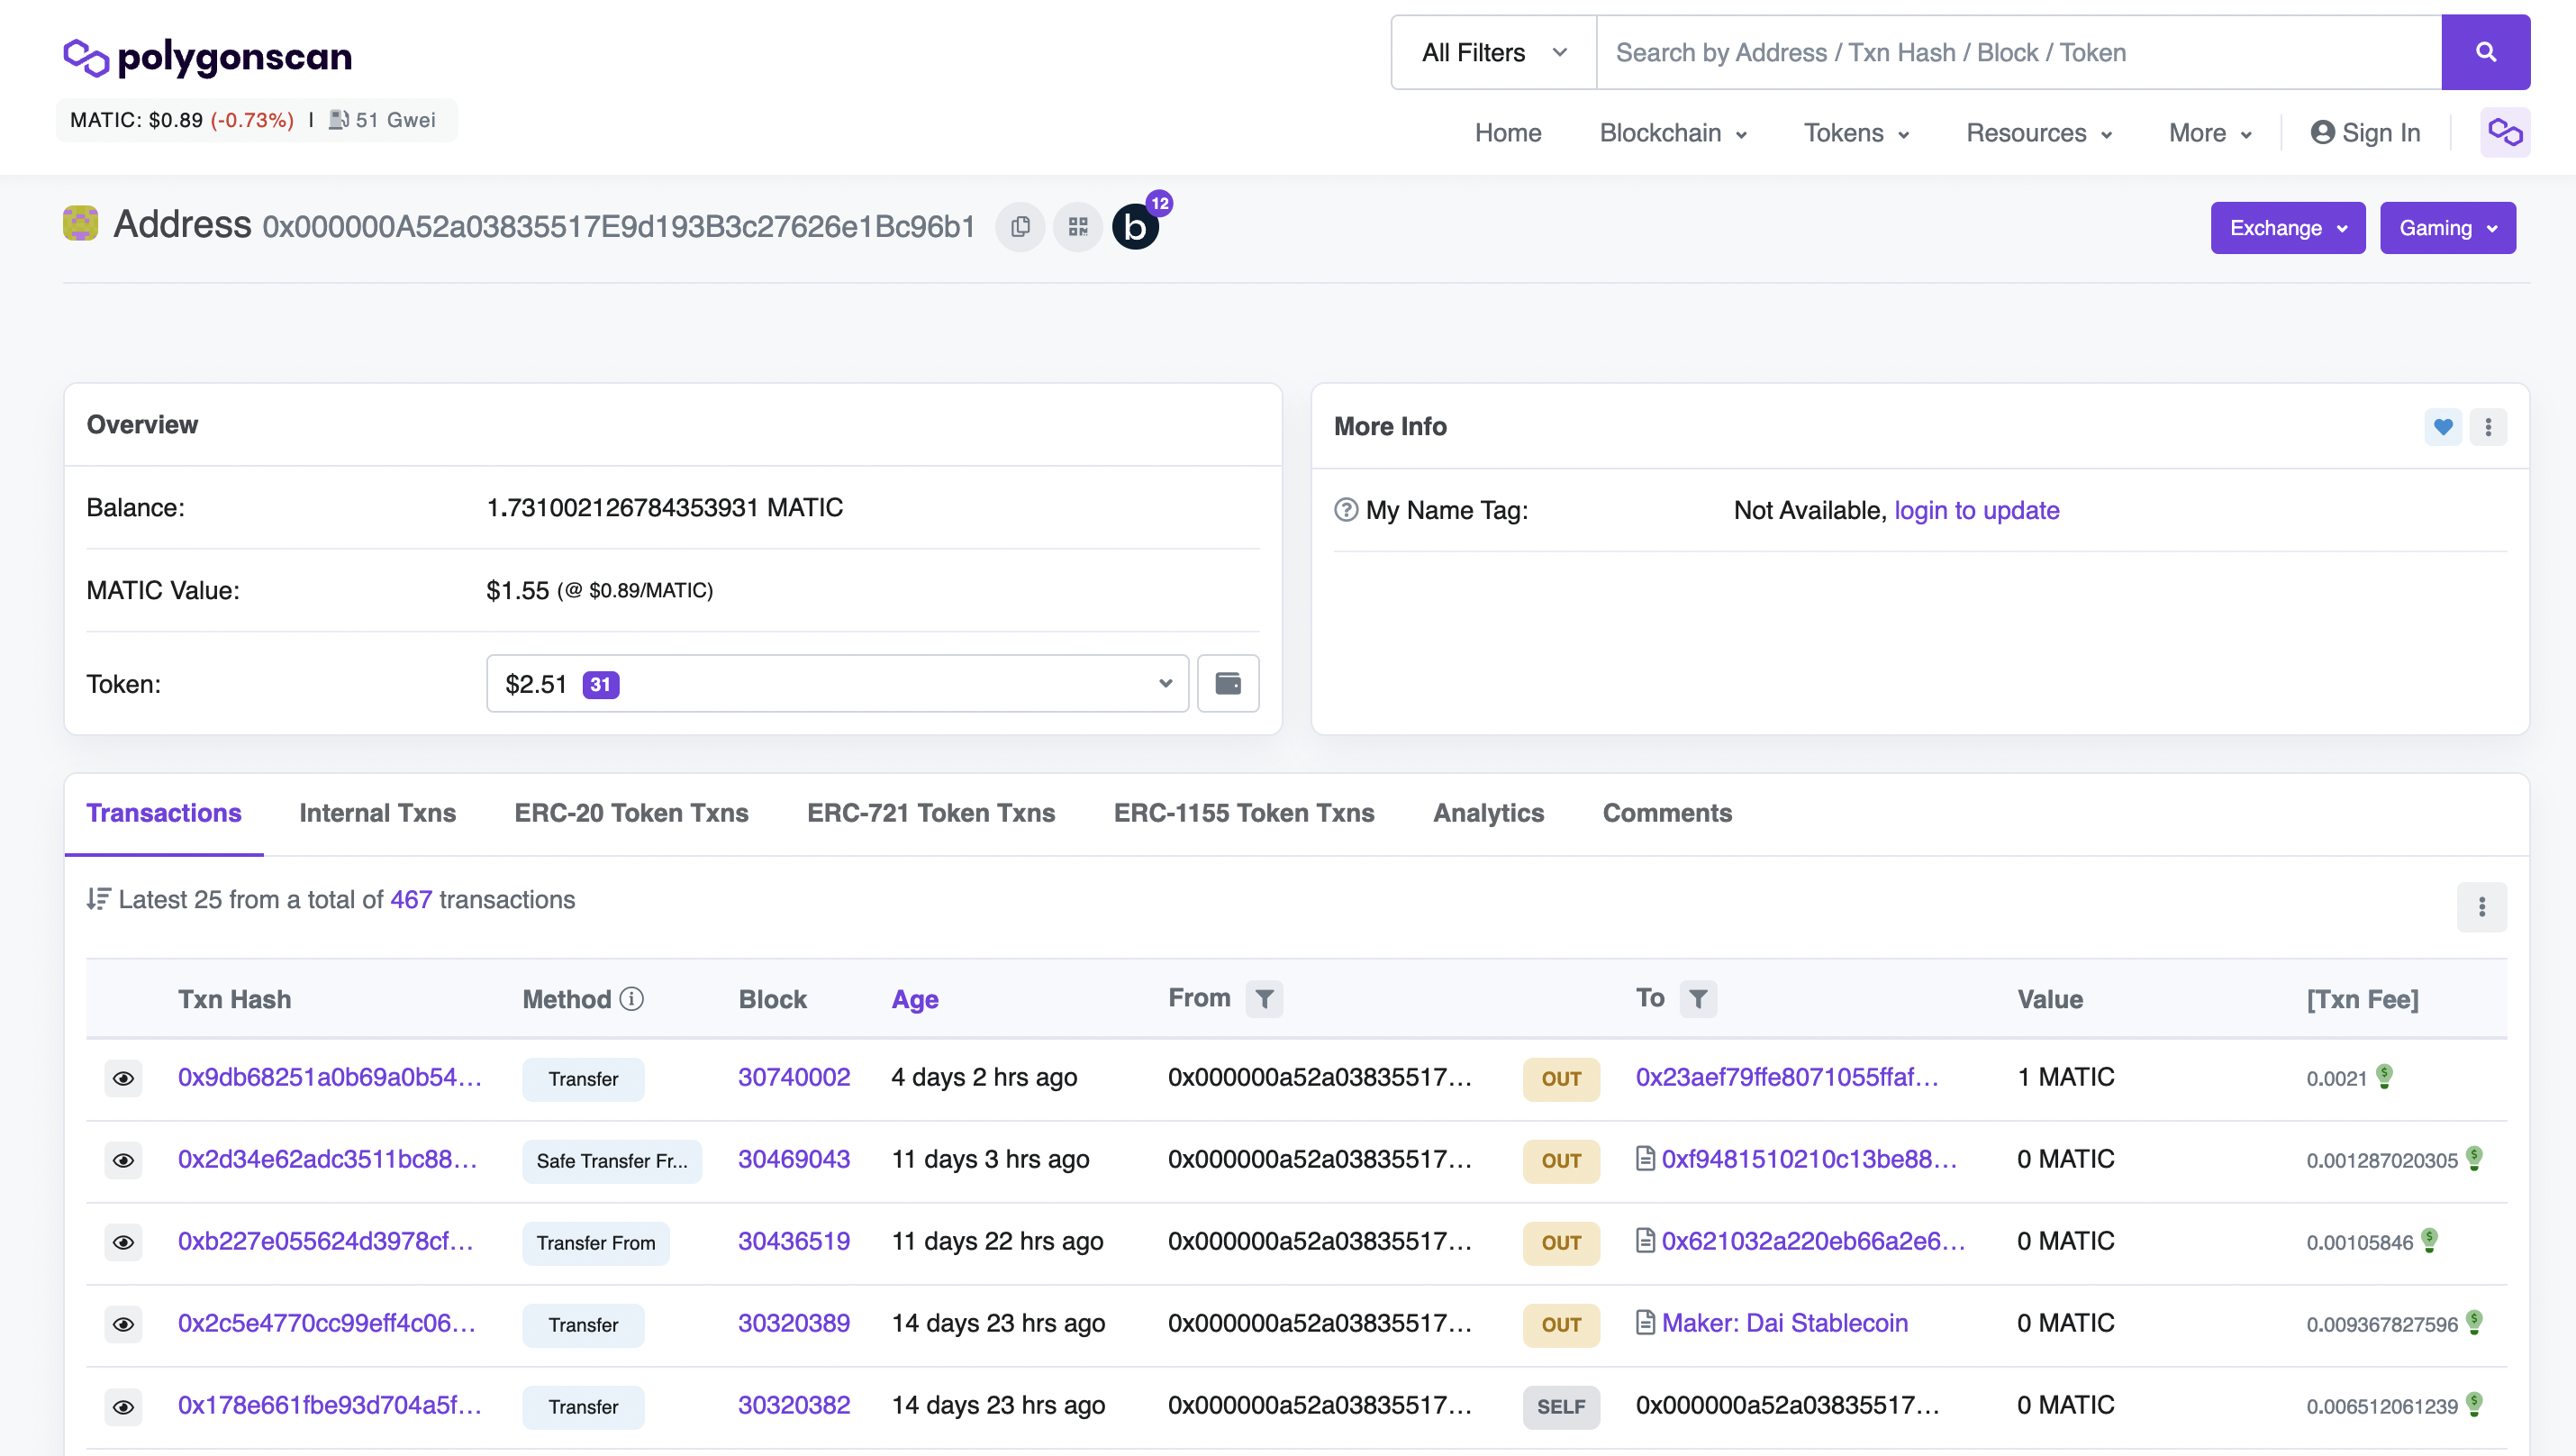Viewport: 2576px width, 1456px height.
Task: Click the wallet icon beside Token dropdown
Action: 1227,684
